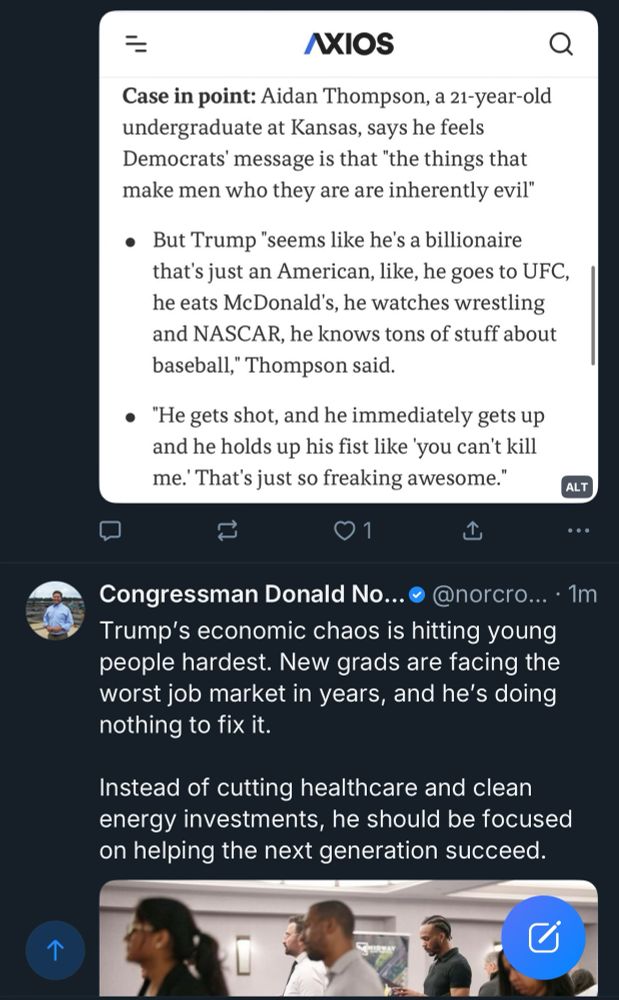Like the post with the heart icon
The image size is (619, 1000).
[345, 531]
